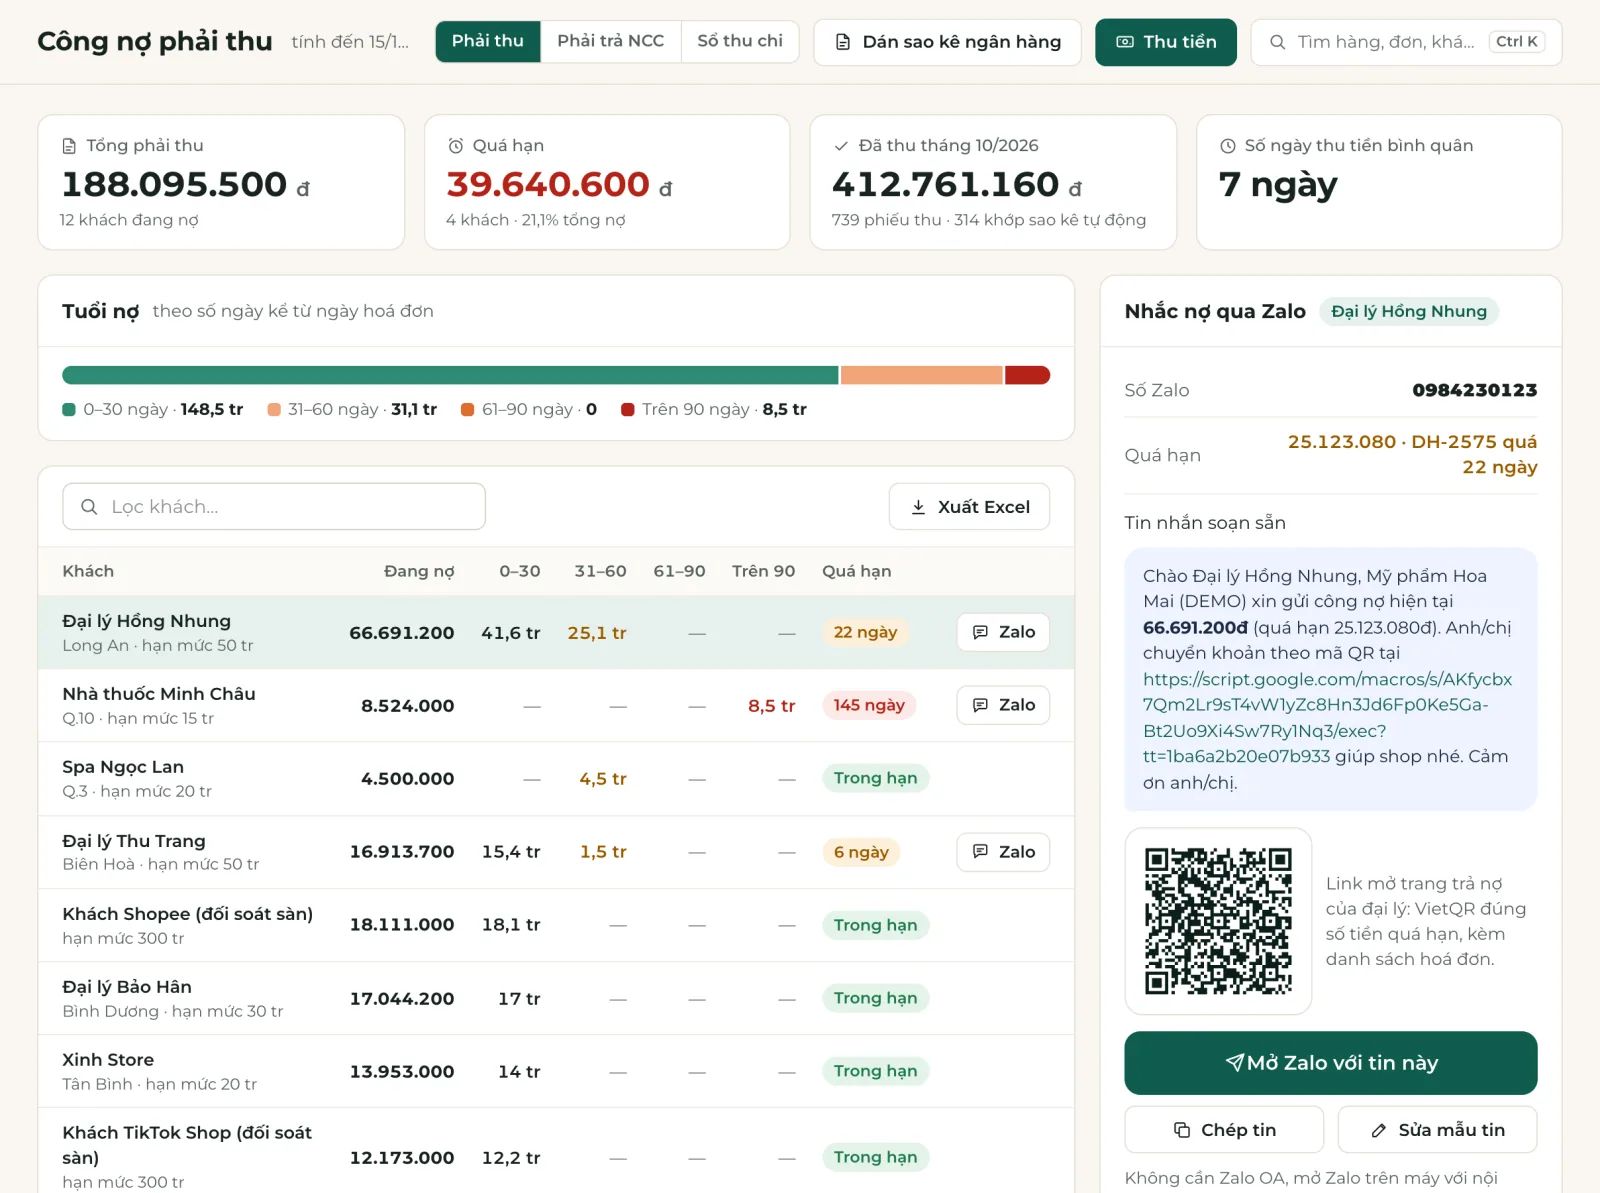Viewport: 1600px width, 1193px height.
Task: Click Dán sao kê ngân hàng button
Action: (x=947, y=42)
